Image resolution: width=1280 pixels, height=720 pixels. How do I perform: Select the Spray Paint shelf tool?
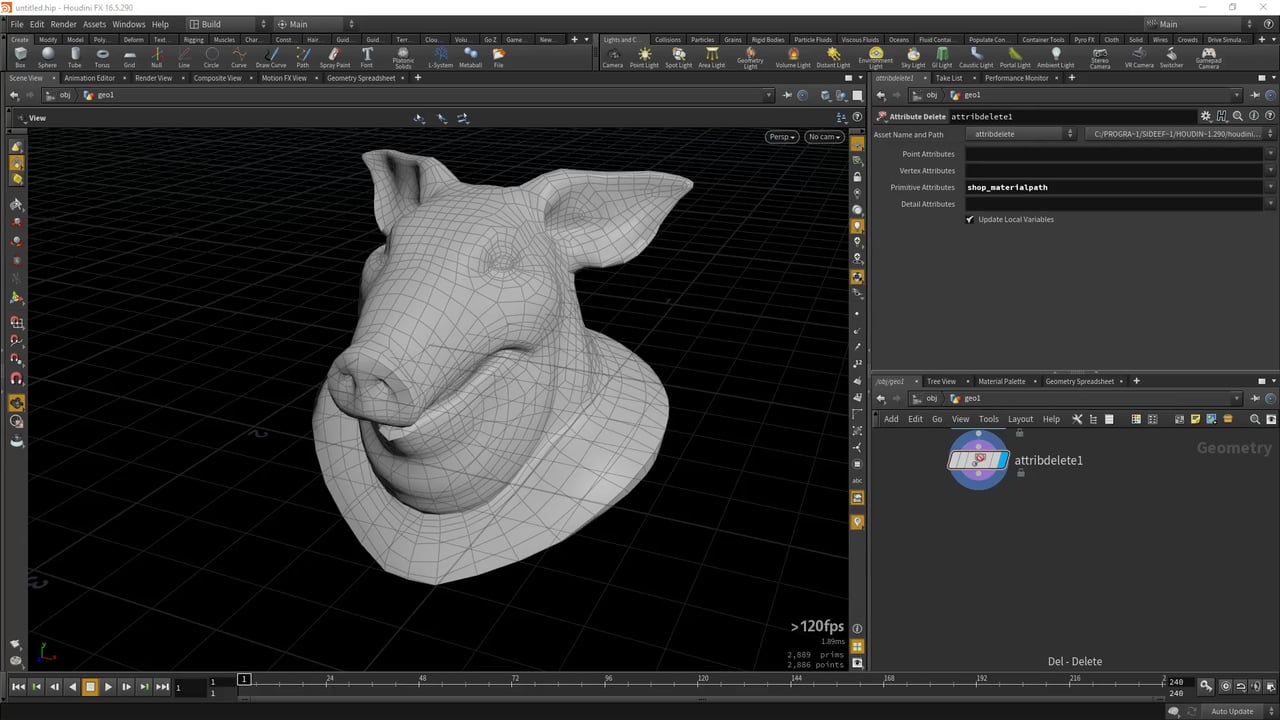point(335,58)
